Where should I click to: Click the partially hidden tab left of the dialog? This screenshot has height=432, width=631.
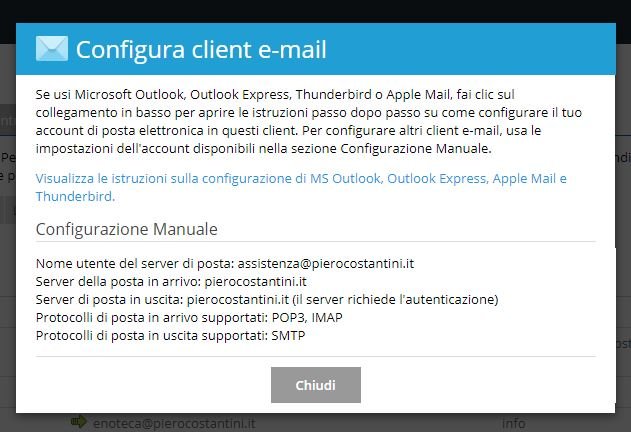(x=8, y=120)
